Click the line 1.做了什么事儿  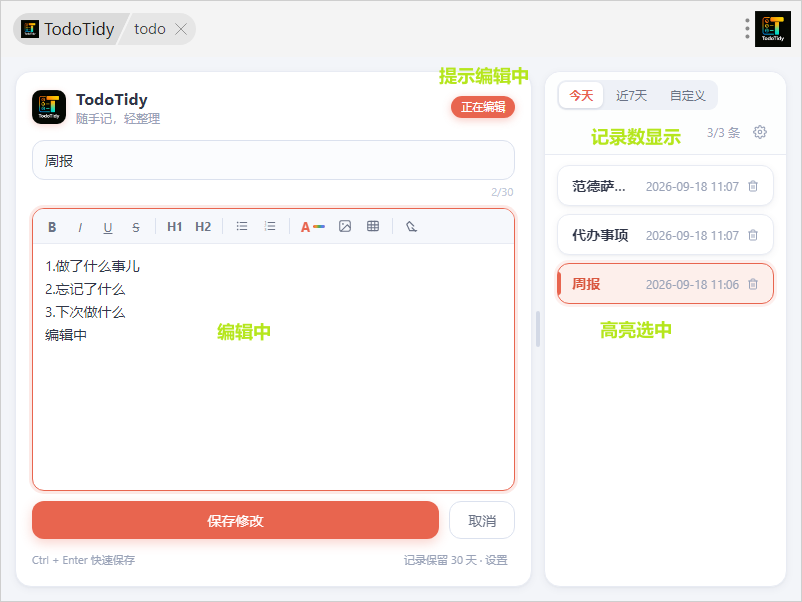92,266
